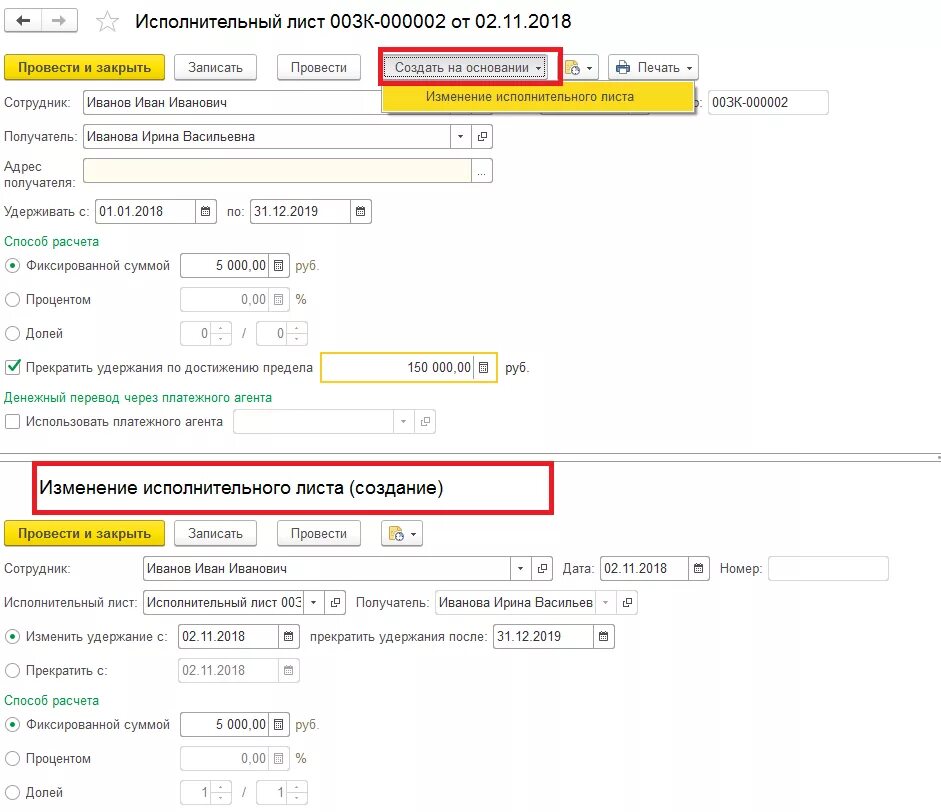Select upper Фиксированной суммой radio button
This screenshot has height=812, width=941.
[x=13, y=265]
